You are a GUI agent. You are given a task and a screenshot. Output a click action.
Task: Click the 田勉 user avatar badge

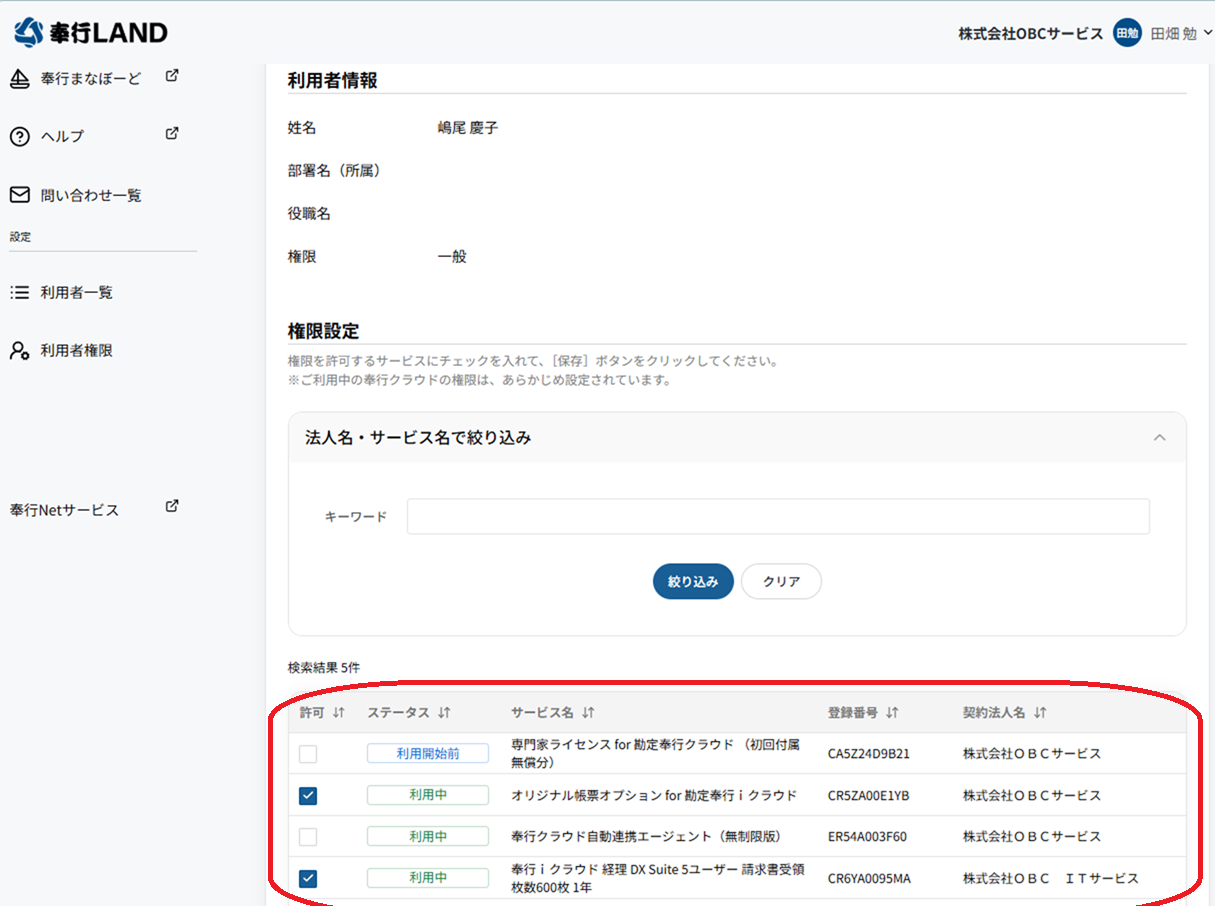pyautogui.click(x=1127, y=33)
